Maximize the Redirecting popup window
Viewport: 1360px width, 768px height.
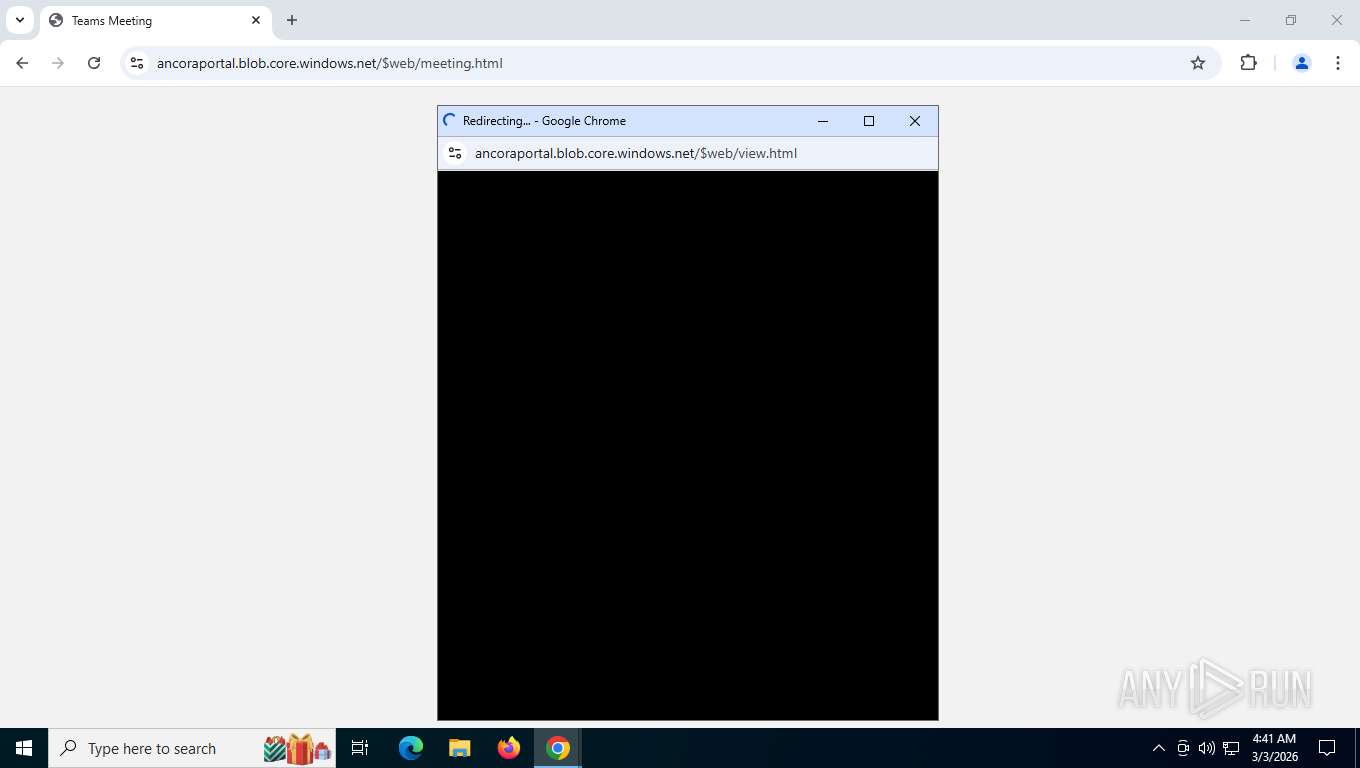click(x=869, y=121)
